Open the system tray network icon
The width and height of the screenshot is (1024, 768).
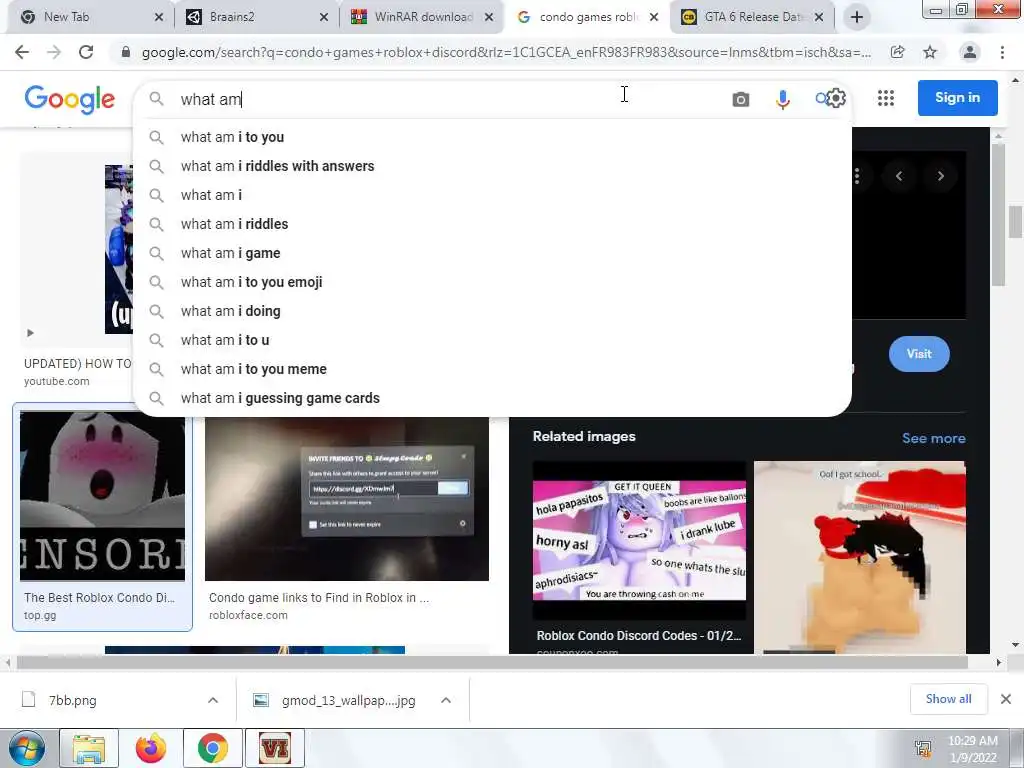pos(923,748)
